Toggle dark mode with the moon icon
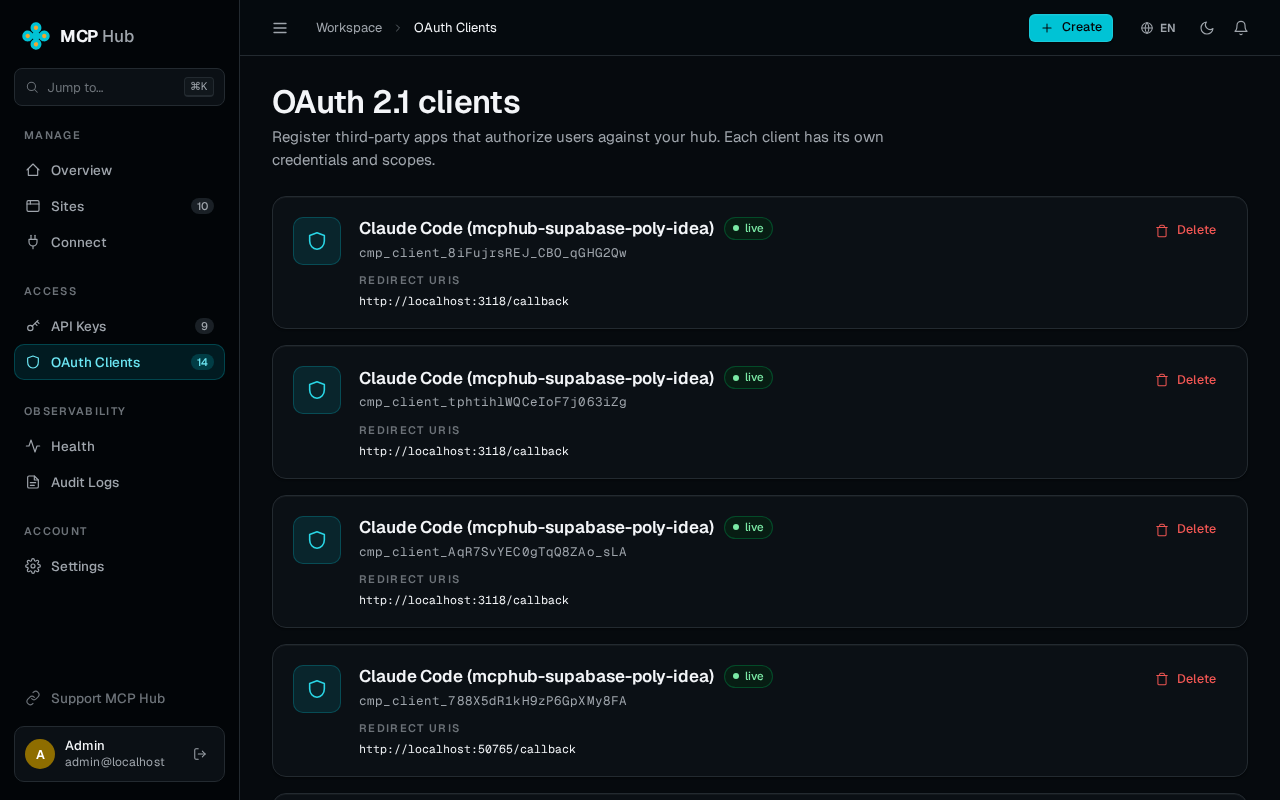1280x800 pixels. coord(1207,28)
